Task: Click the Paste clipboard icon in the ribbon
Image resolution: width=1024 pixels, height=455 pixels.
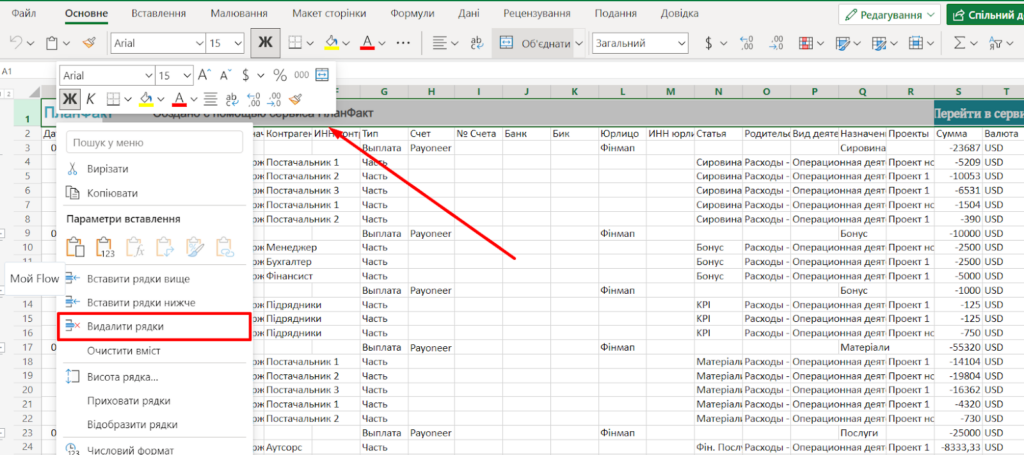Action: click(52, 43)
